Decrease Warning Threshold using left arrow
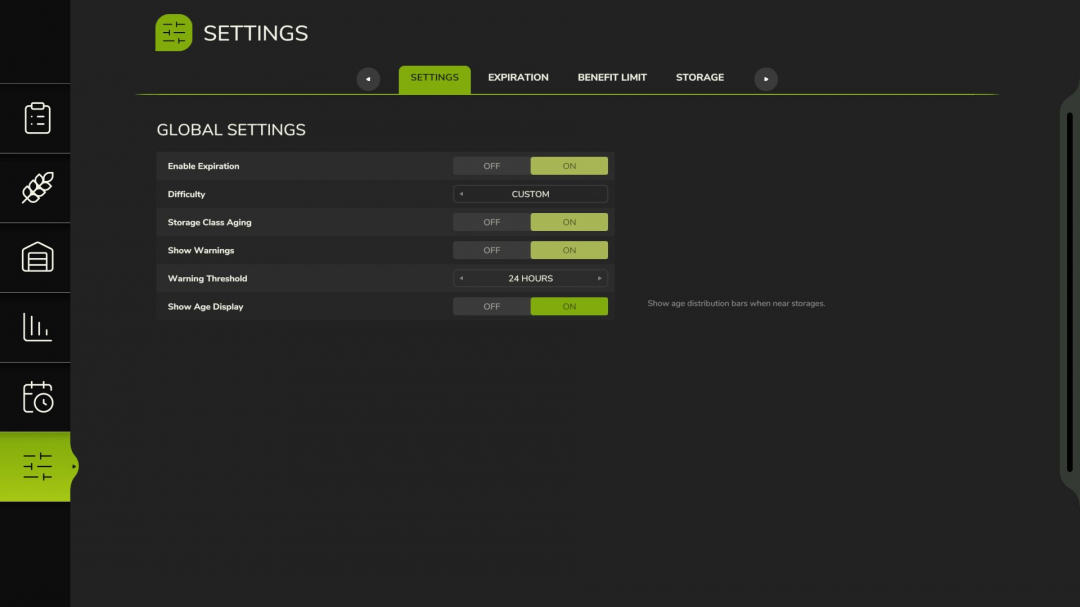The height and width of the screenshot is (607, 1080). pos(461,278)
